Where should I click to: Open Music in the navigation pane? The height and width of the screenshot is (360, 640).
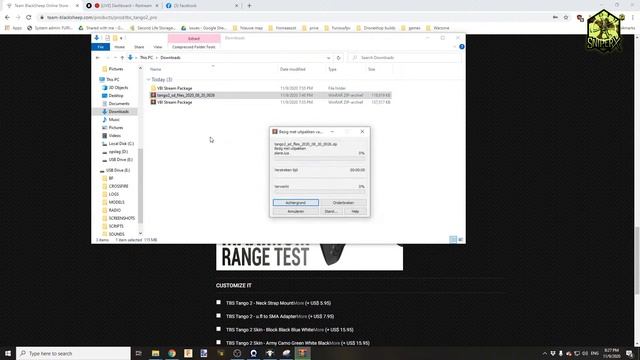click(114, 120)
